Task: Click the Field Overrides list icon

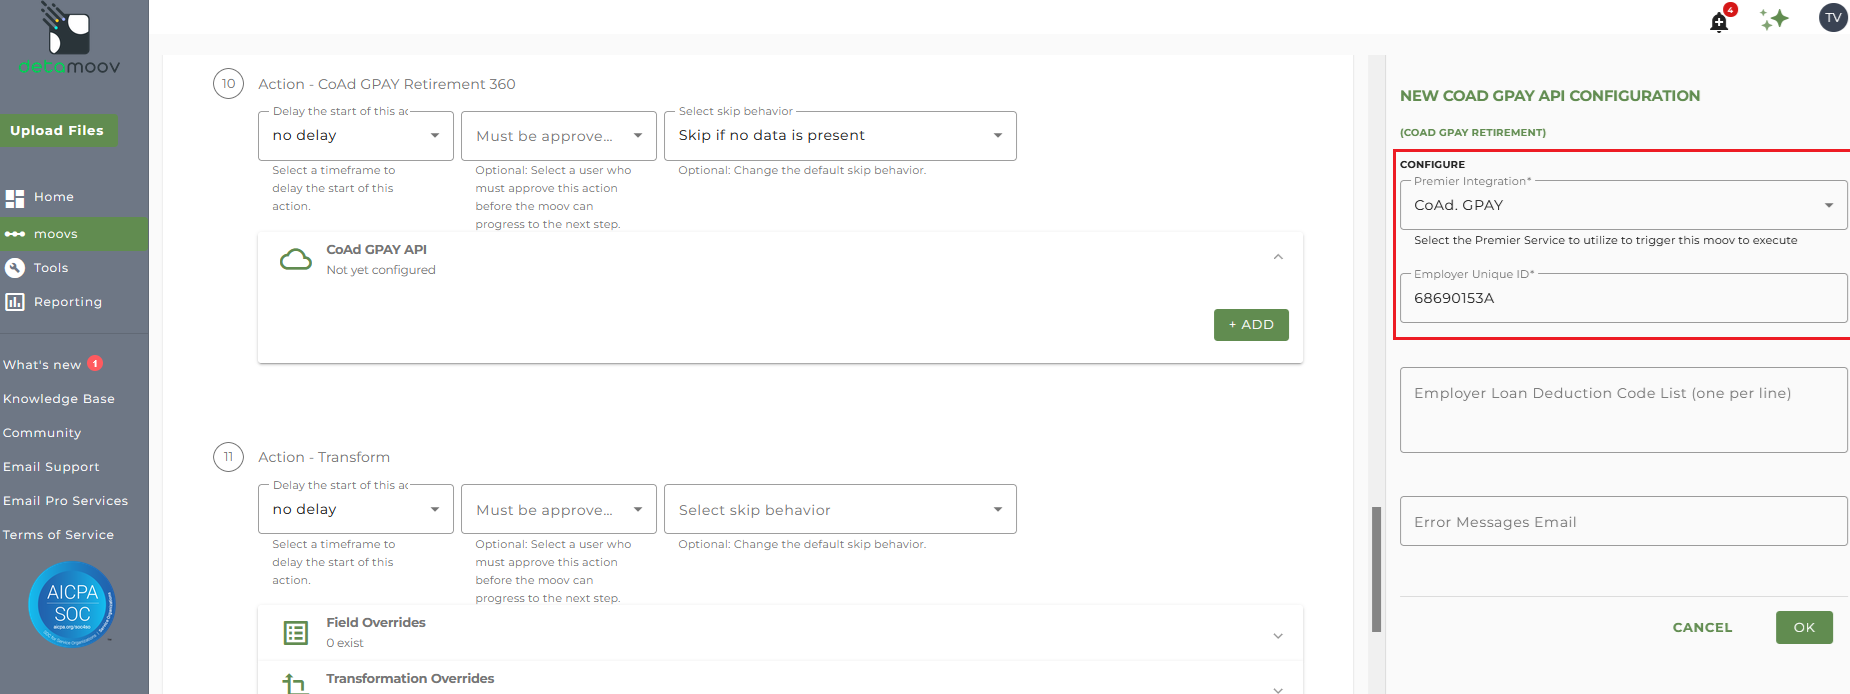Action: tap(295, 632)
